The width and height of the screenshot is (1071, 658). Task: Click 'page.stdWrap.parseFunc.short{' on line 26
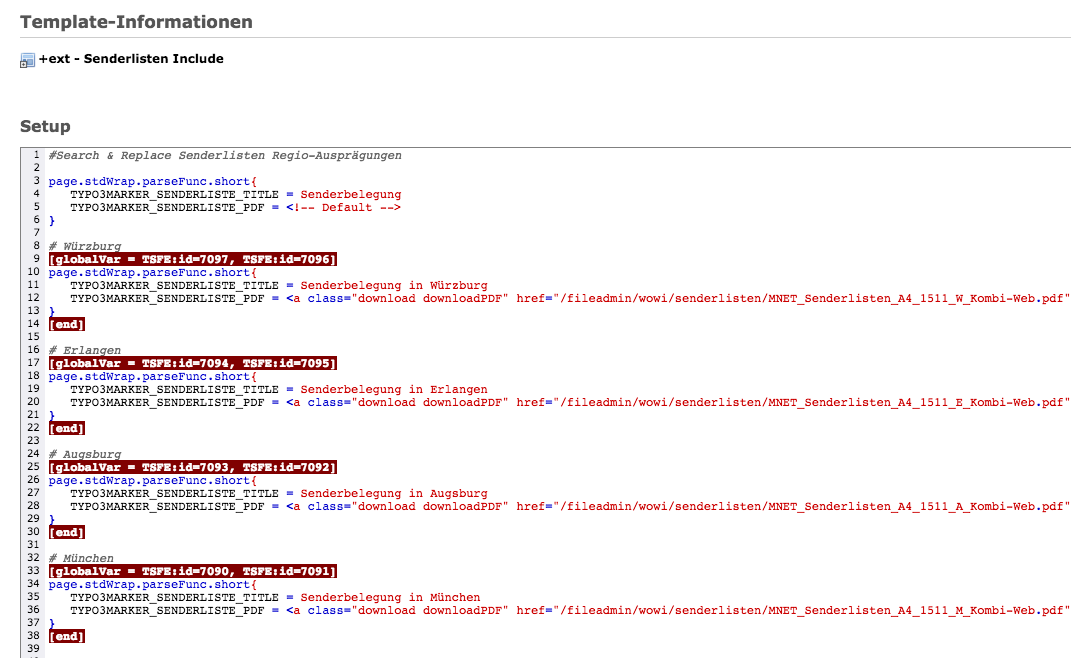153,480
